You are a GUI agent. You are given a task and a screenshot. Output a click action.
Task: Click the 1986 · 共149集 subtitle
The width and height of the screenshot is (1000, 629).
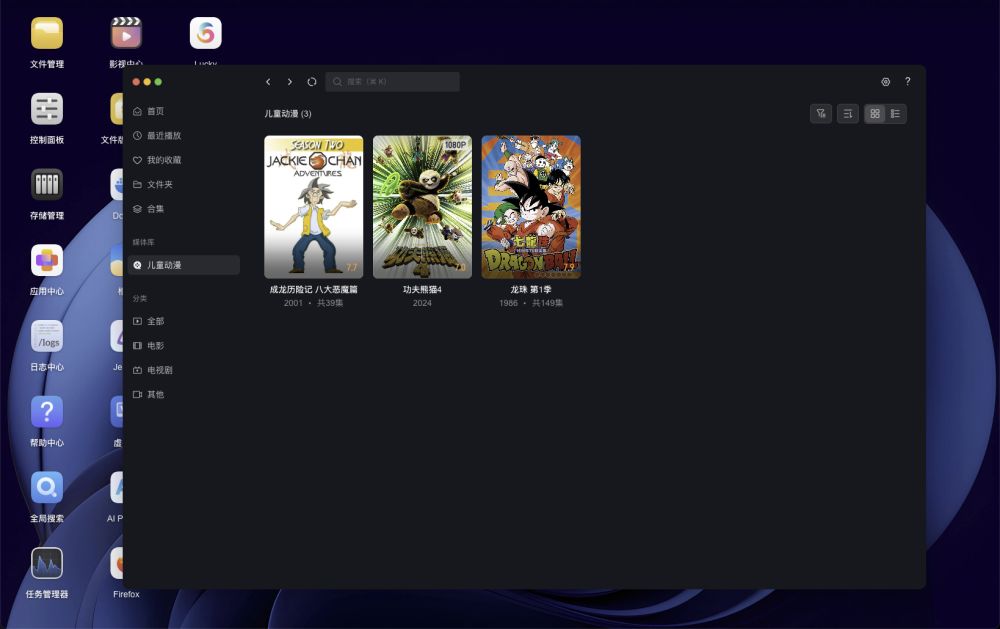[x=531, y=303]
